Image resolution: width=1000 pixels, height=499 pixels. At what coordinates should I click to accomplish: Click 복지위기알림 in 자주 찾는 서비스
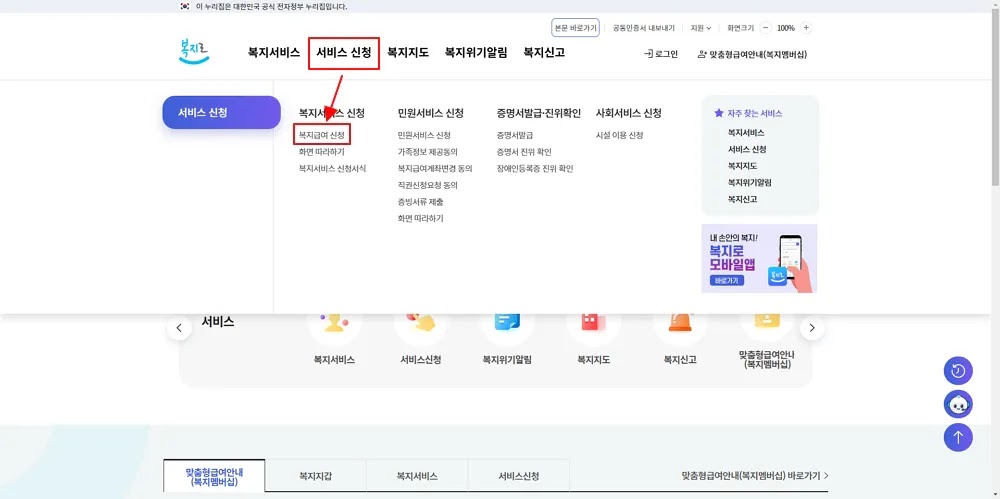(750, 182)
